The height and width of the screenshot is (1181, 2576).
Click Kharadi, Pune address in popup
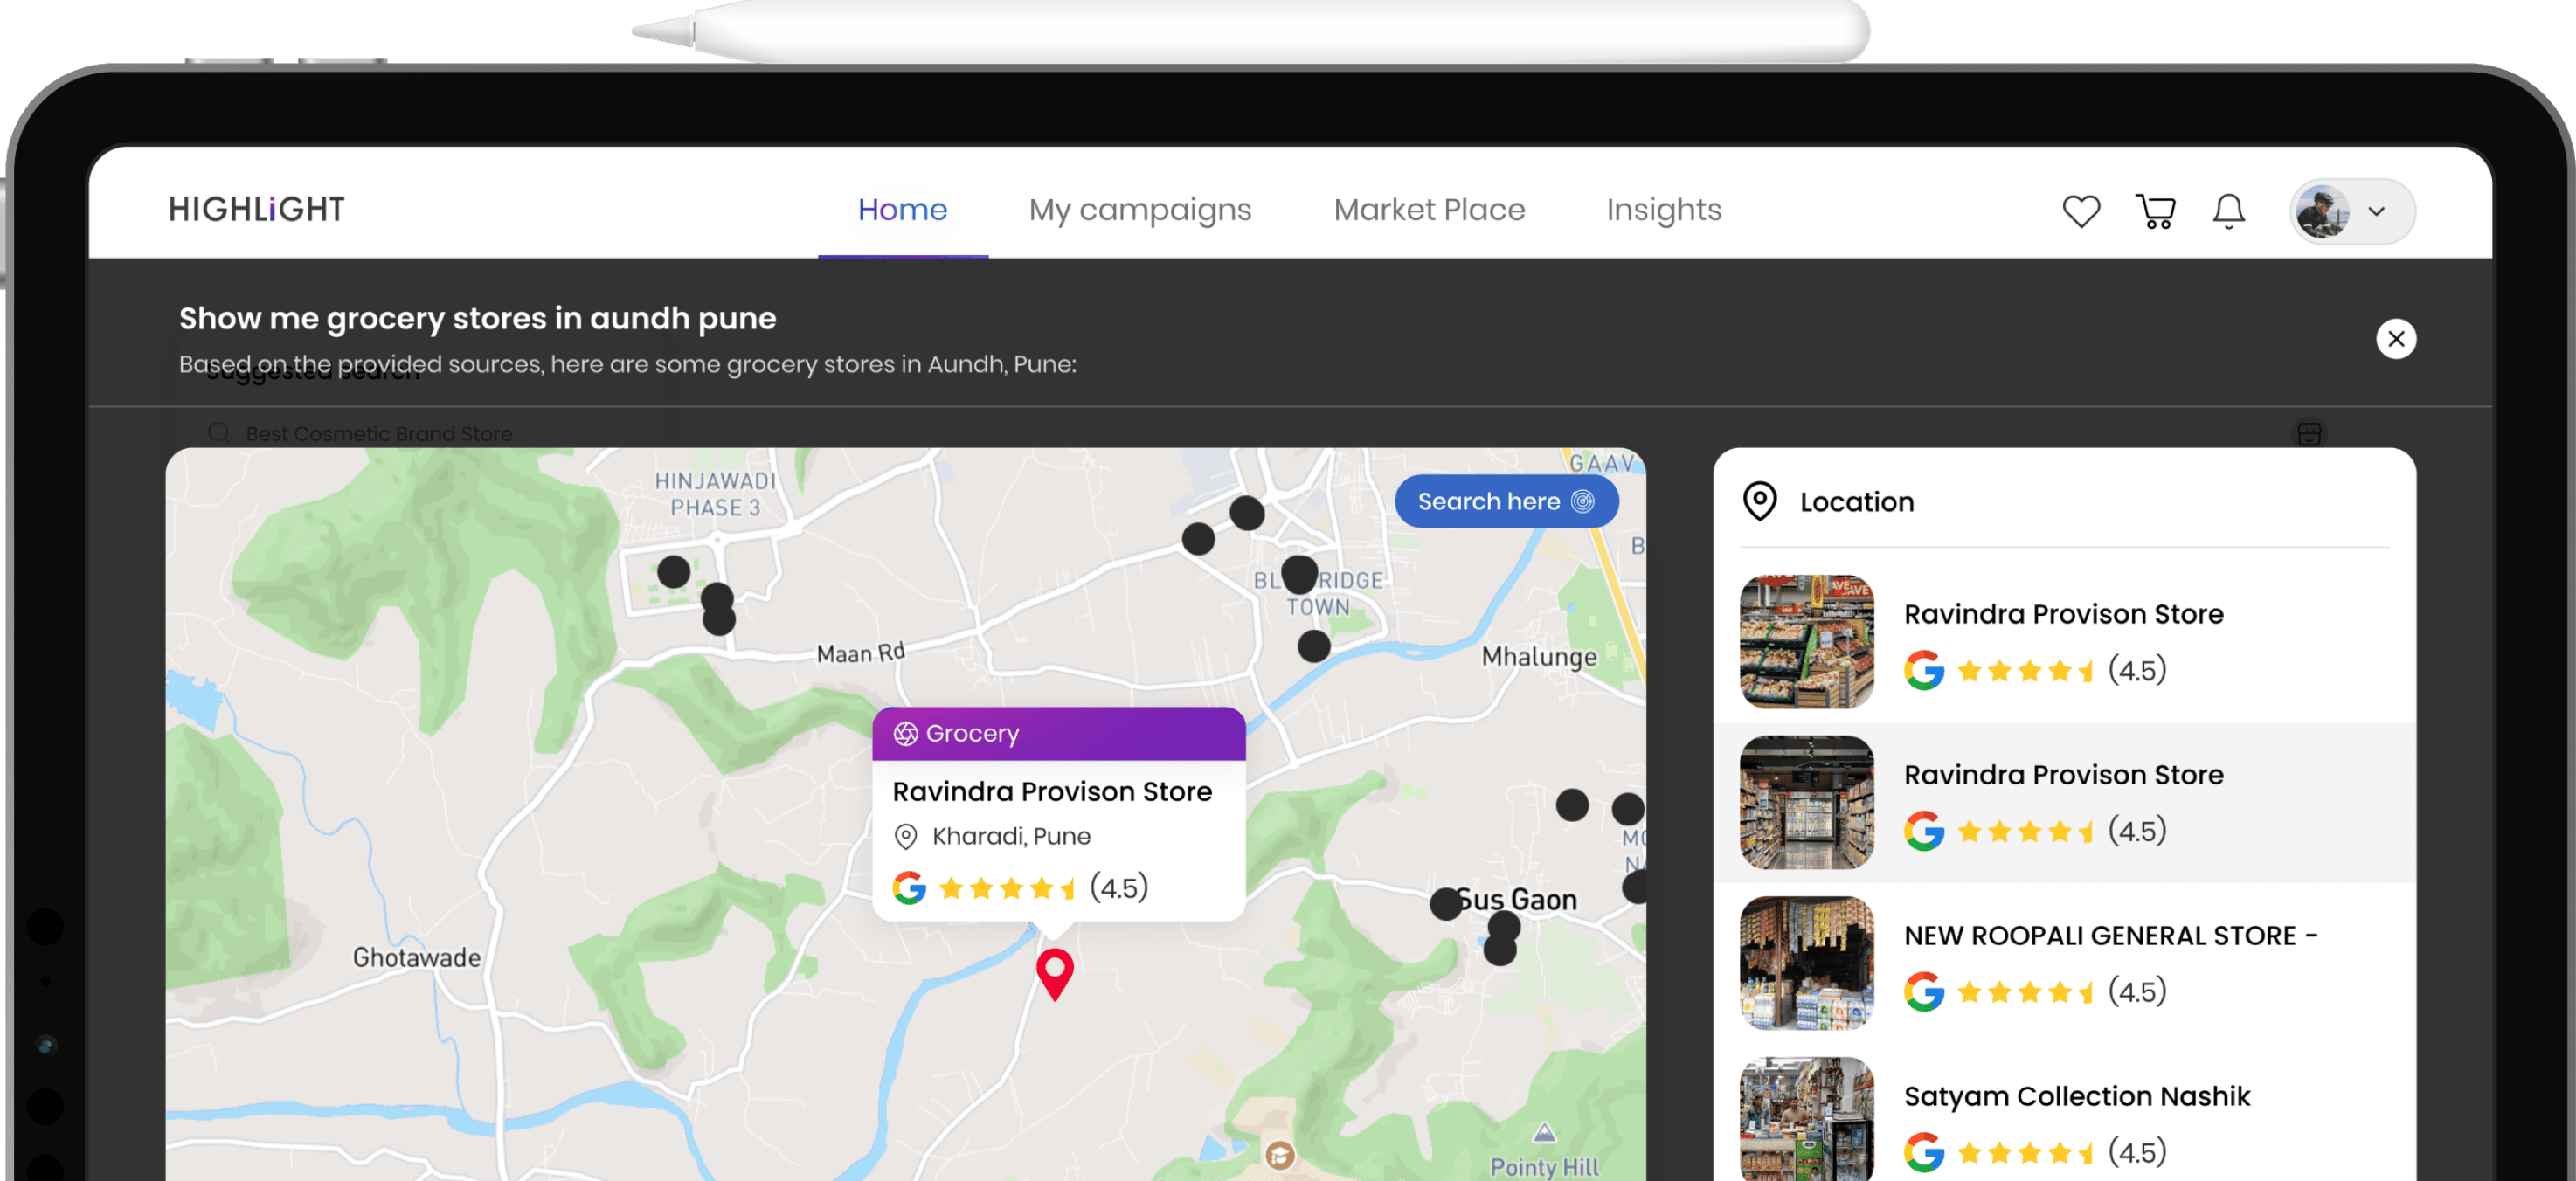1010,836
